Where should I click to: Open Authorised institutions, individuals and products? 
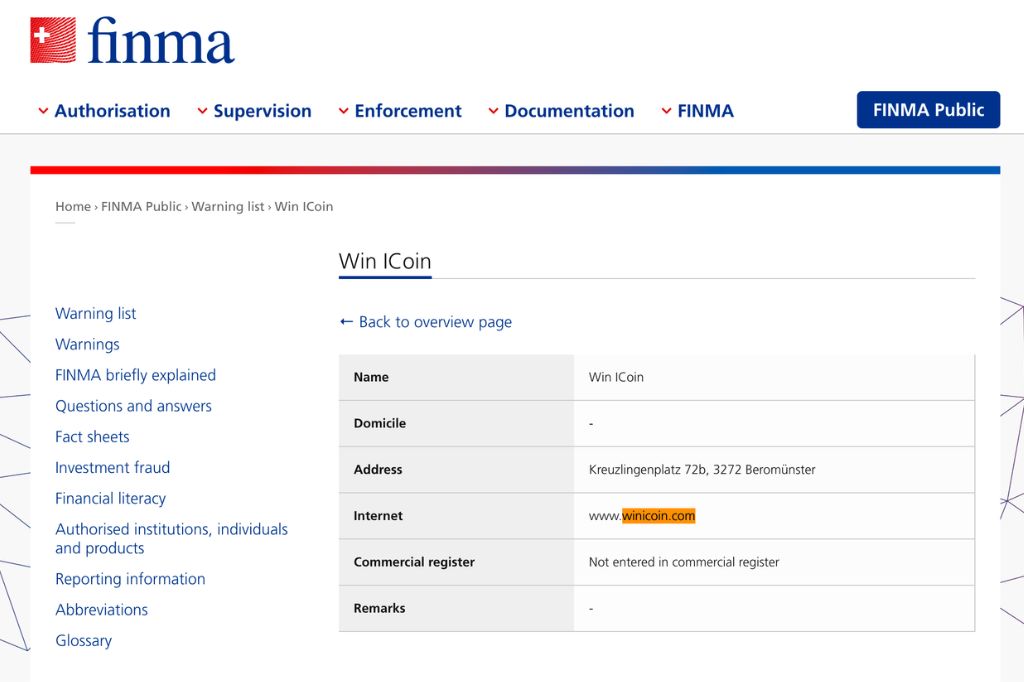pos(171,538)
